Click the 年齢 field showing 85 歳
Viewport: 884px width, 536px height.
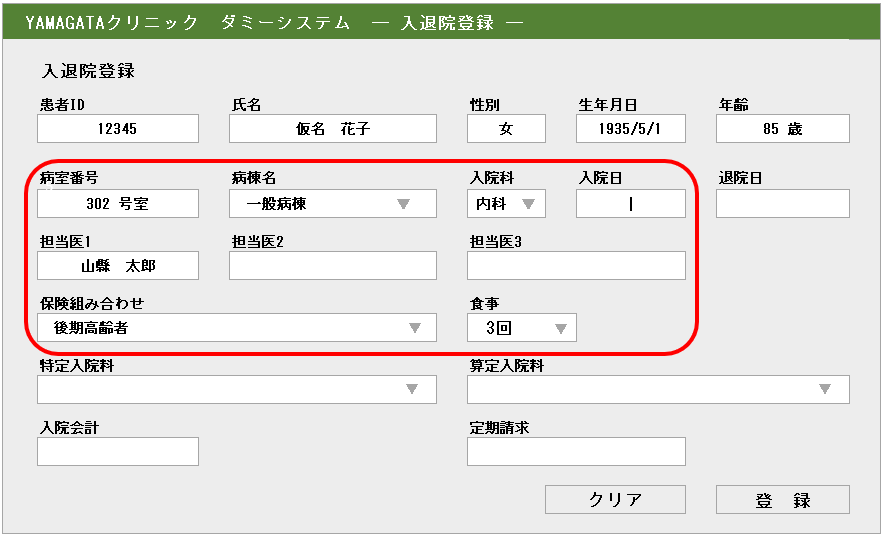[782, 129]
